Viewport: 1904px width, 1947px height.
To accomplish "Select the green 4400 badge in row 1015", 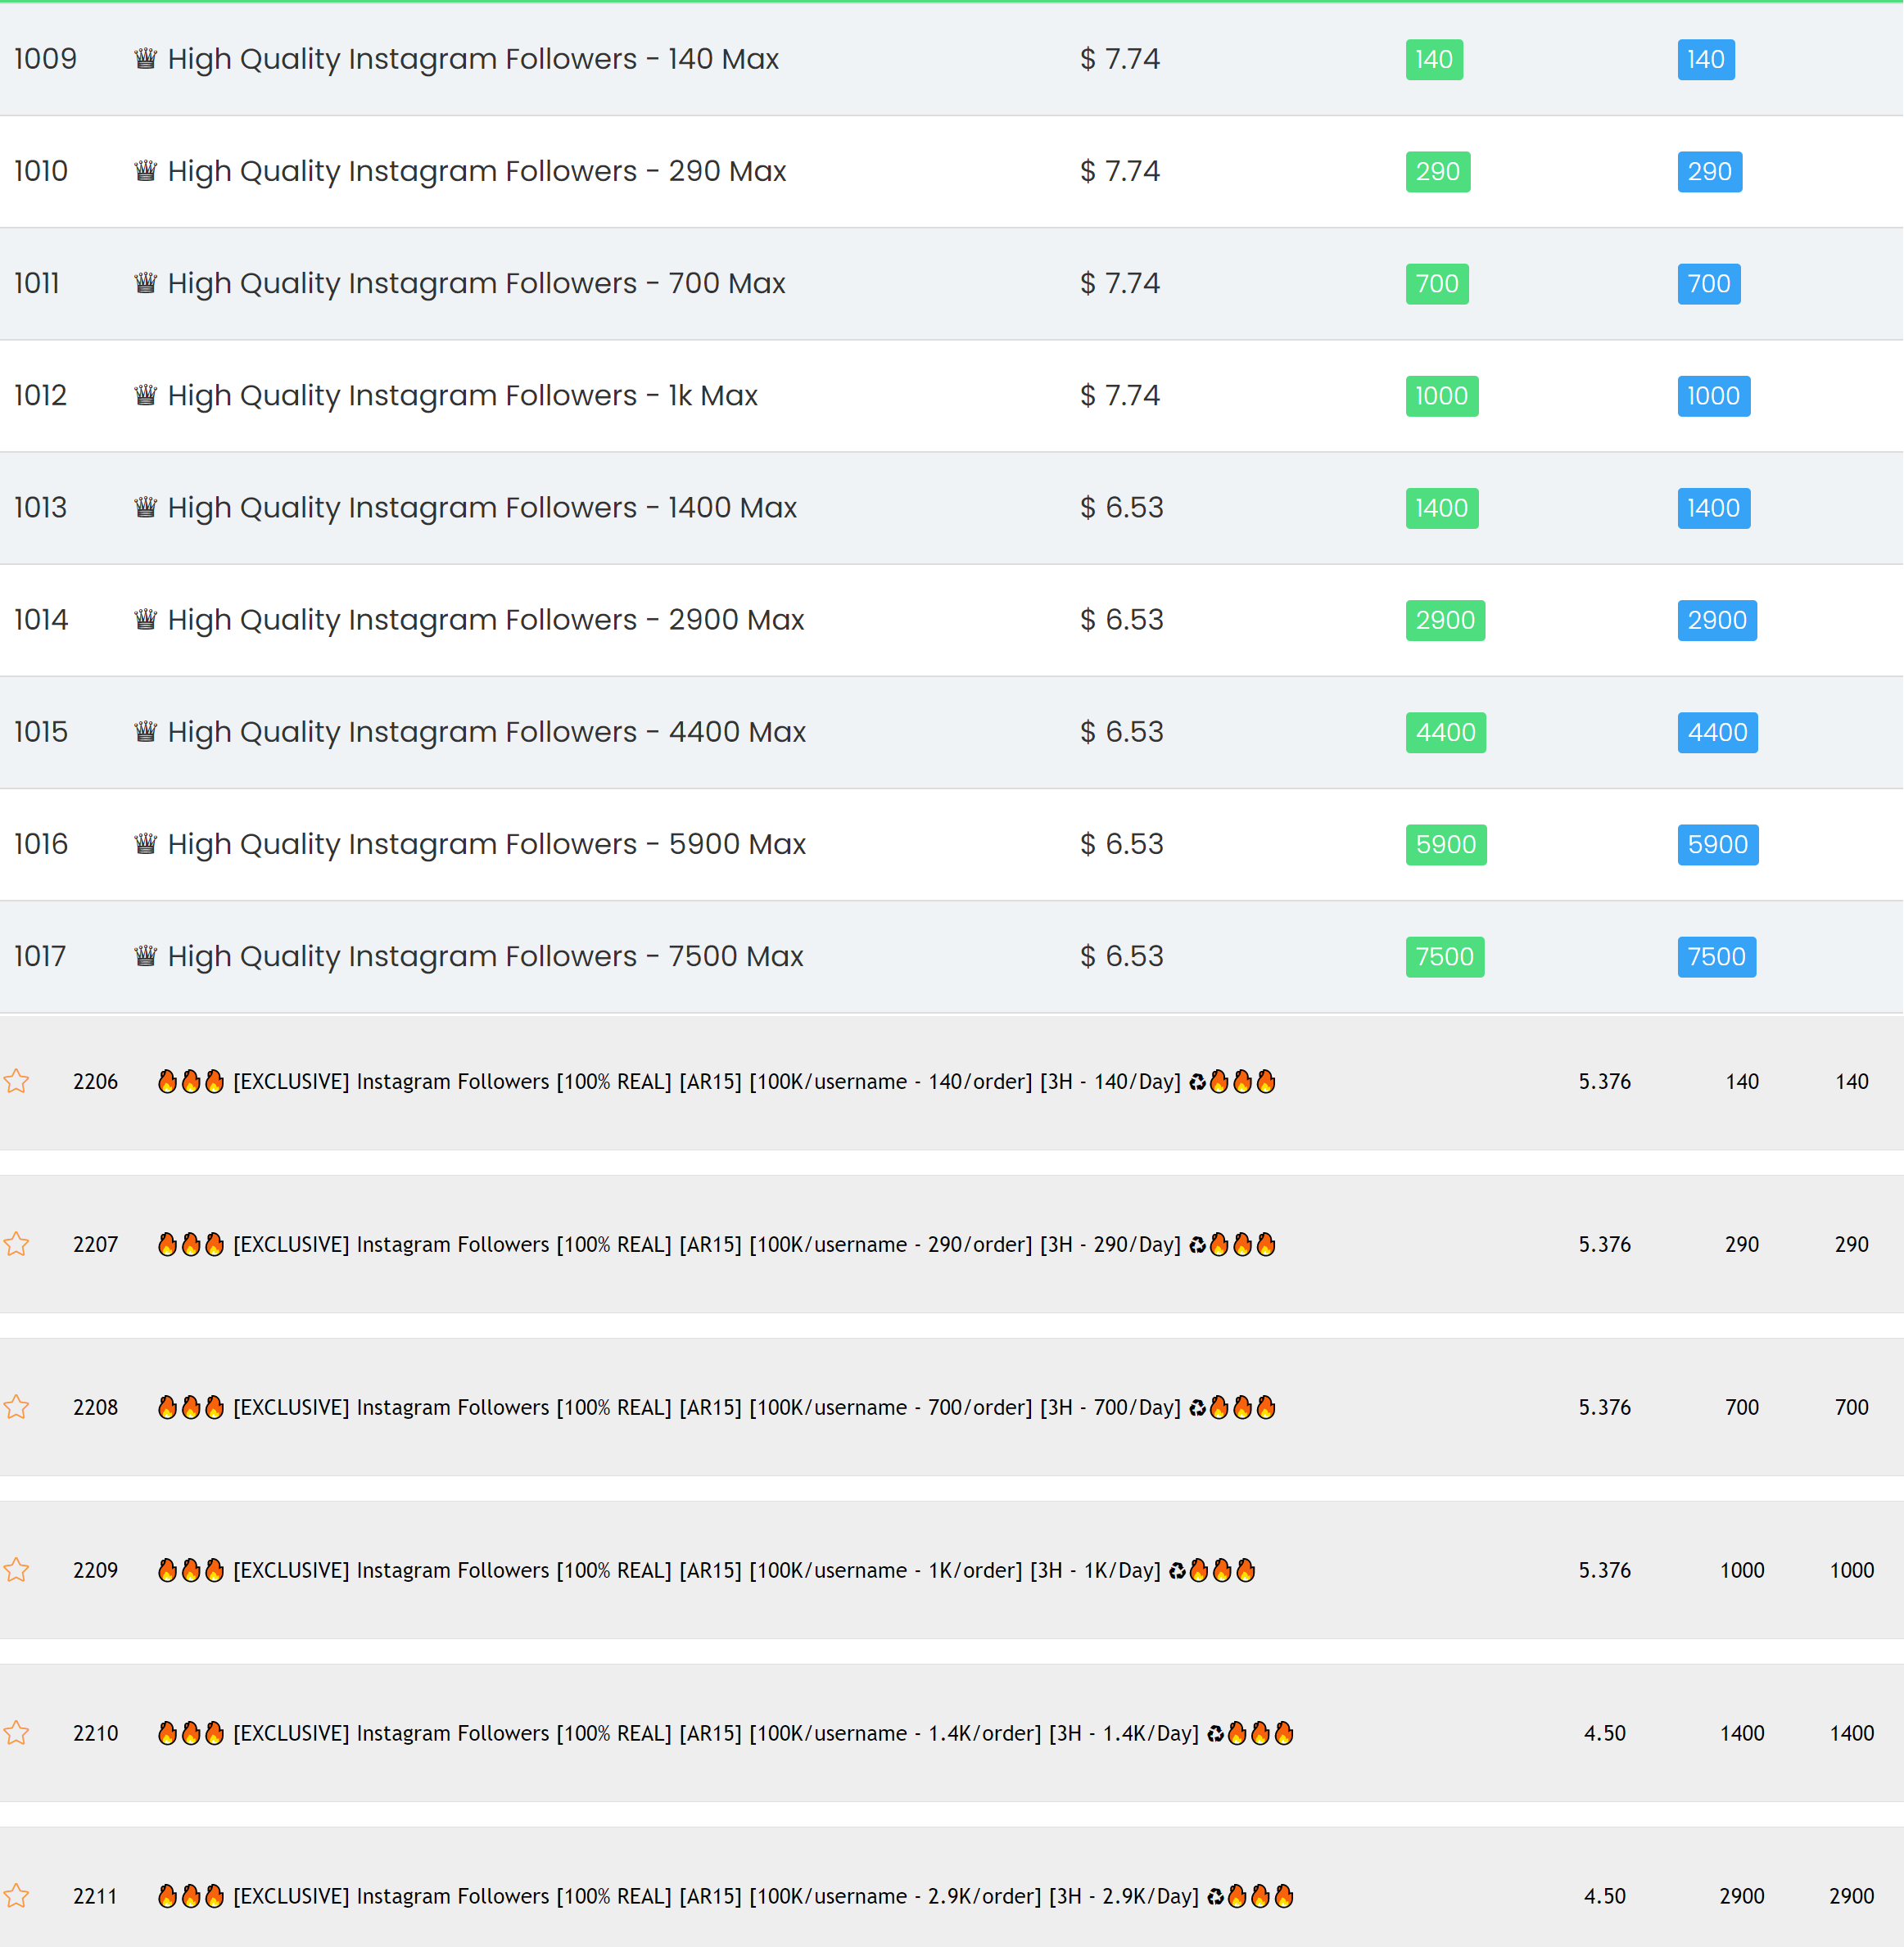I will 1446,731.
